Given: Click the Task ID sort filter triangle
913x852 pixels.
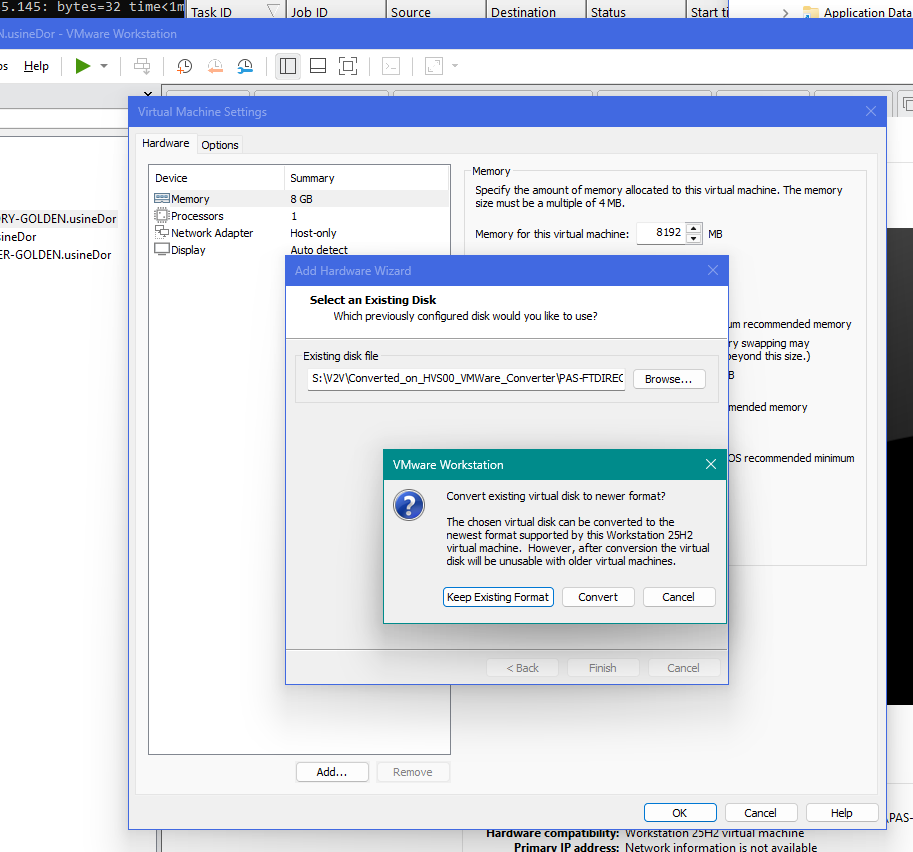Looking at the screenshot, I should [273, 11].
